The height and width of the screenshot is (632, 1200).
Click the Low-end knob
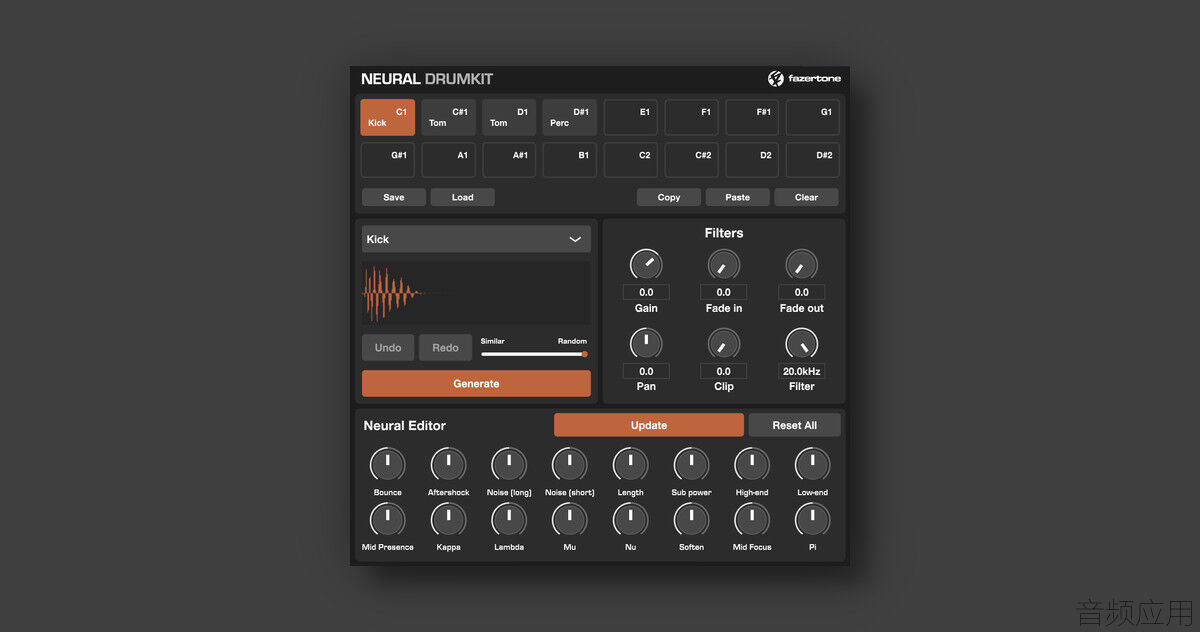[813, 464]
